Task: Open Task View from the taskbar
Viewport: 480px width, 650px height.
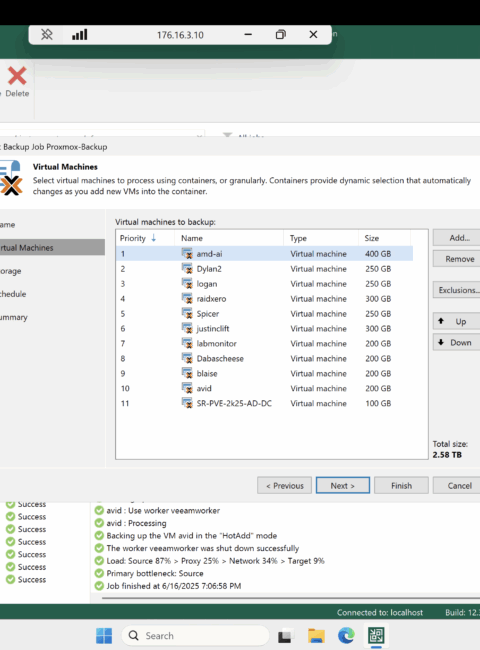Action: (x=285, y=635)
